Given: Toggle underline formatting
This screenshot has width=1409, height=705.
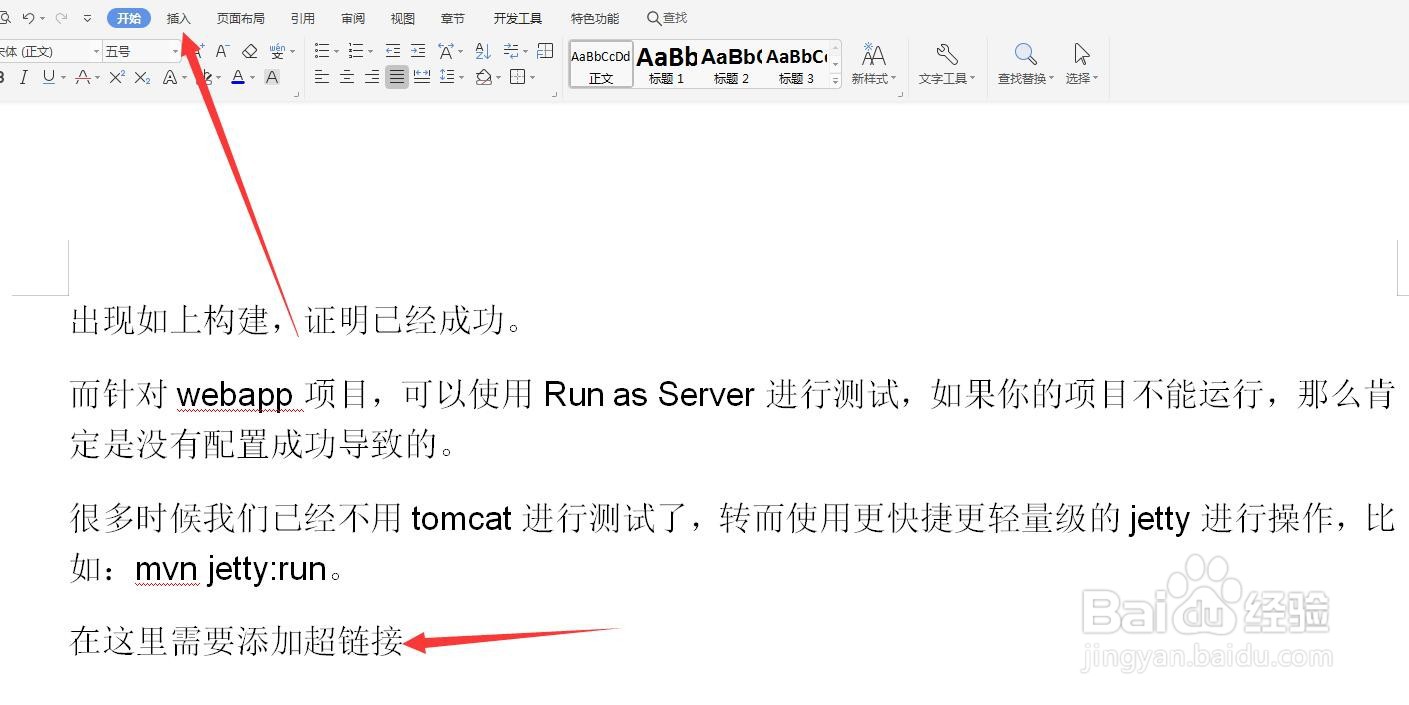Looking at the screenshot, I should [48, 77].
